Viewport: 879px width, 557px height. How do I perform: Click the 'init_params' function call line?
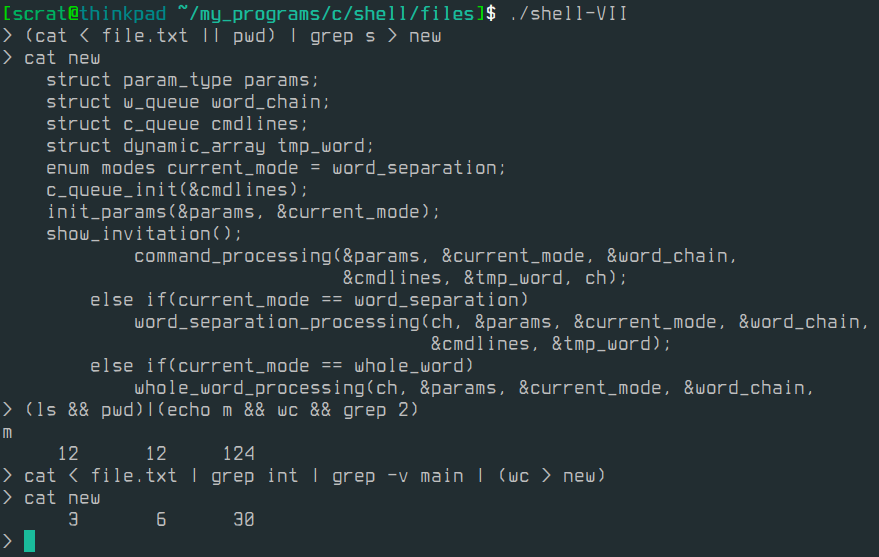243,212
